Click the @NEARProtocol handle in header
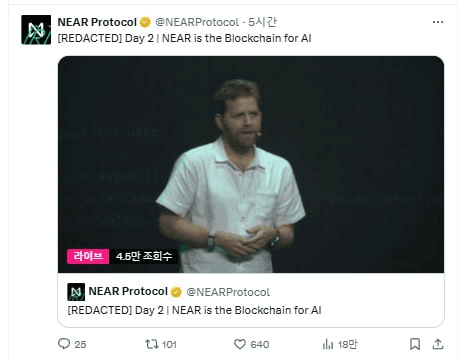 (197, 22)
